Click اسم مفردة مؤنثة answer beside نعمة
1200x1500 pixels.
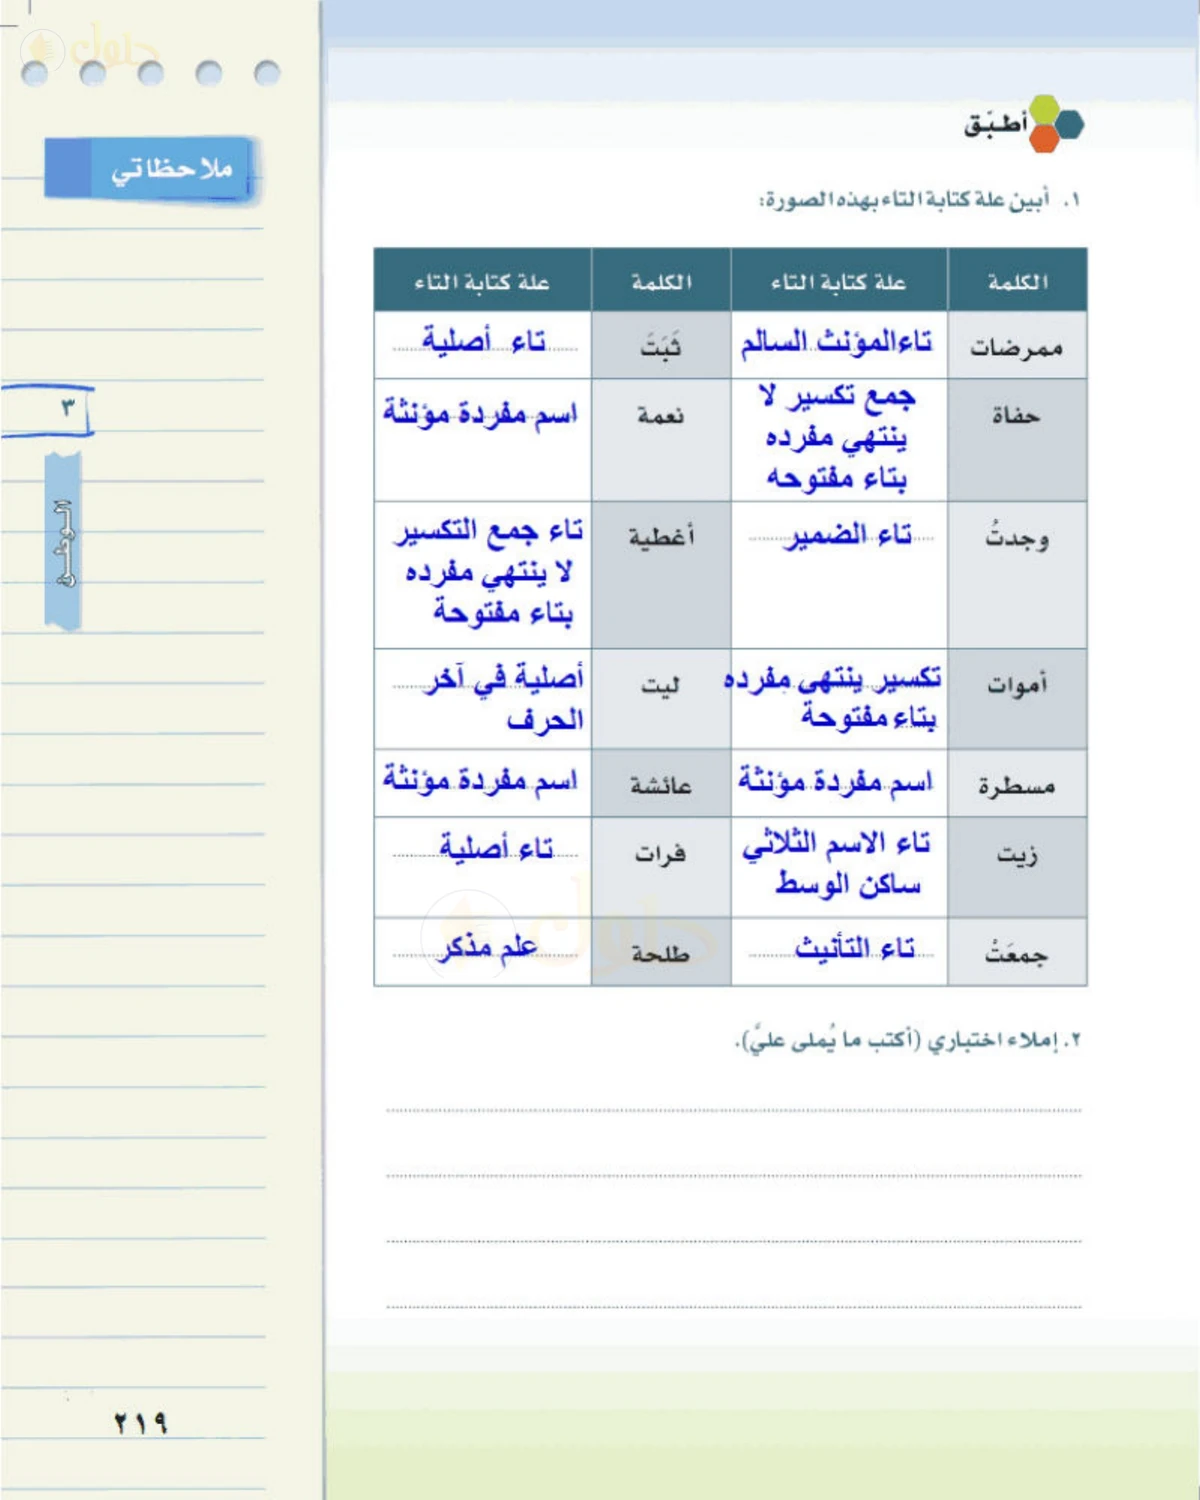[x=480, y=413]
